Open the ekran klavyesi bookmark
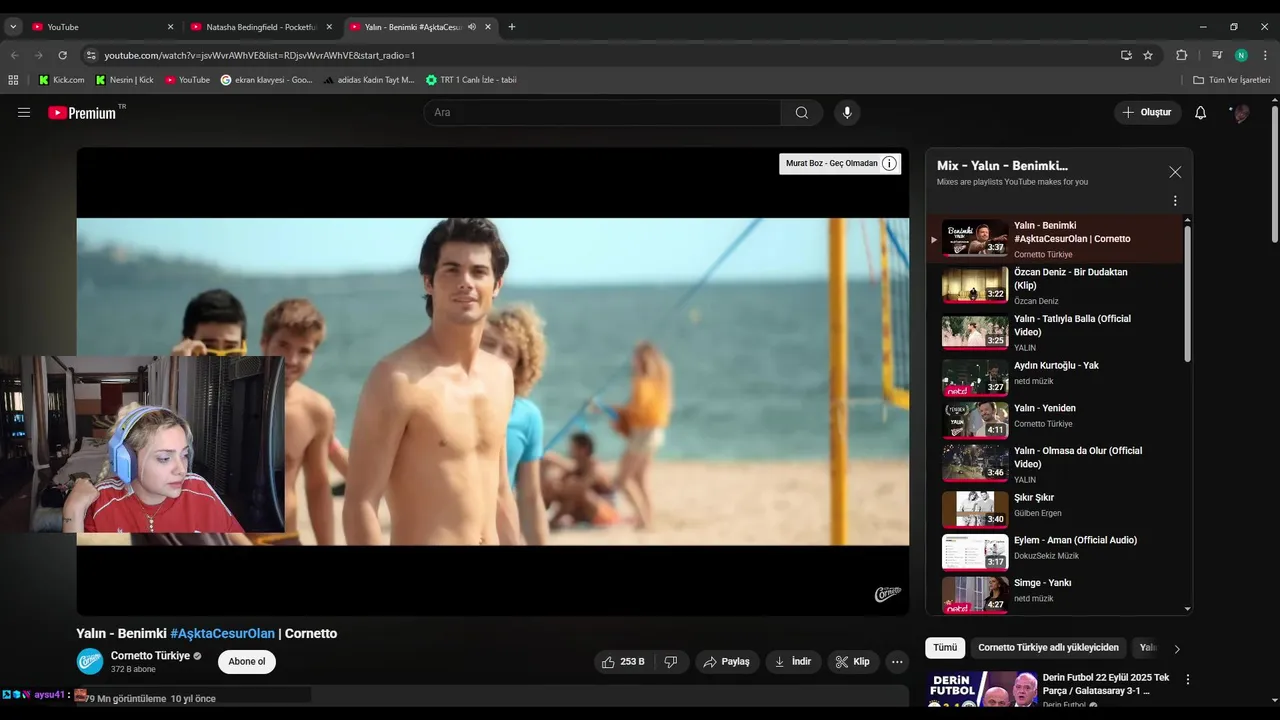 [266, 80]
